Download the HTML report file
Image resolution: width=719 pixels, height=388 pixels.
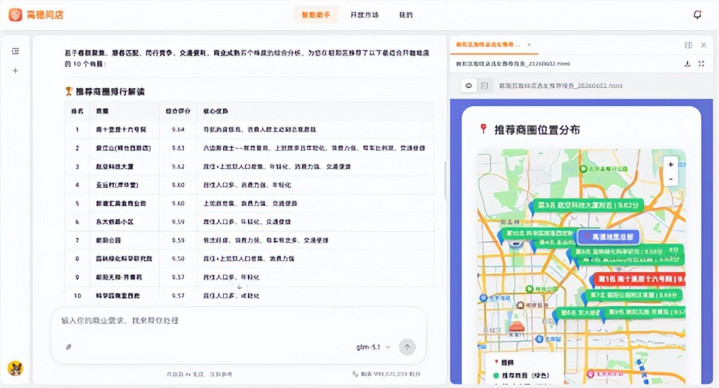687,64
